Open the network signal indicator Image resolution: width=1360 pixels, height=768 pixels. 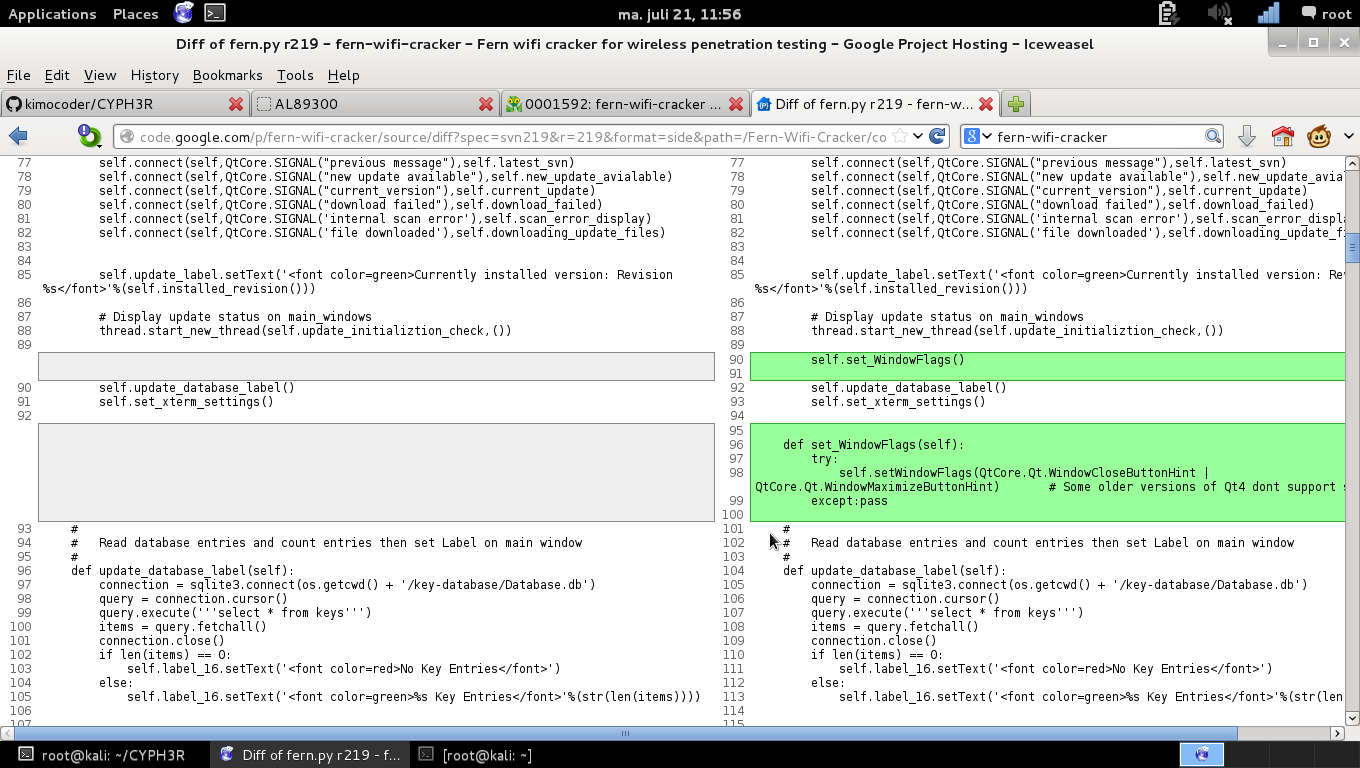(1268, 13)
